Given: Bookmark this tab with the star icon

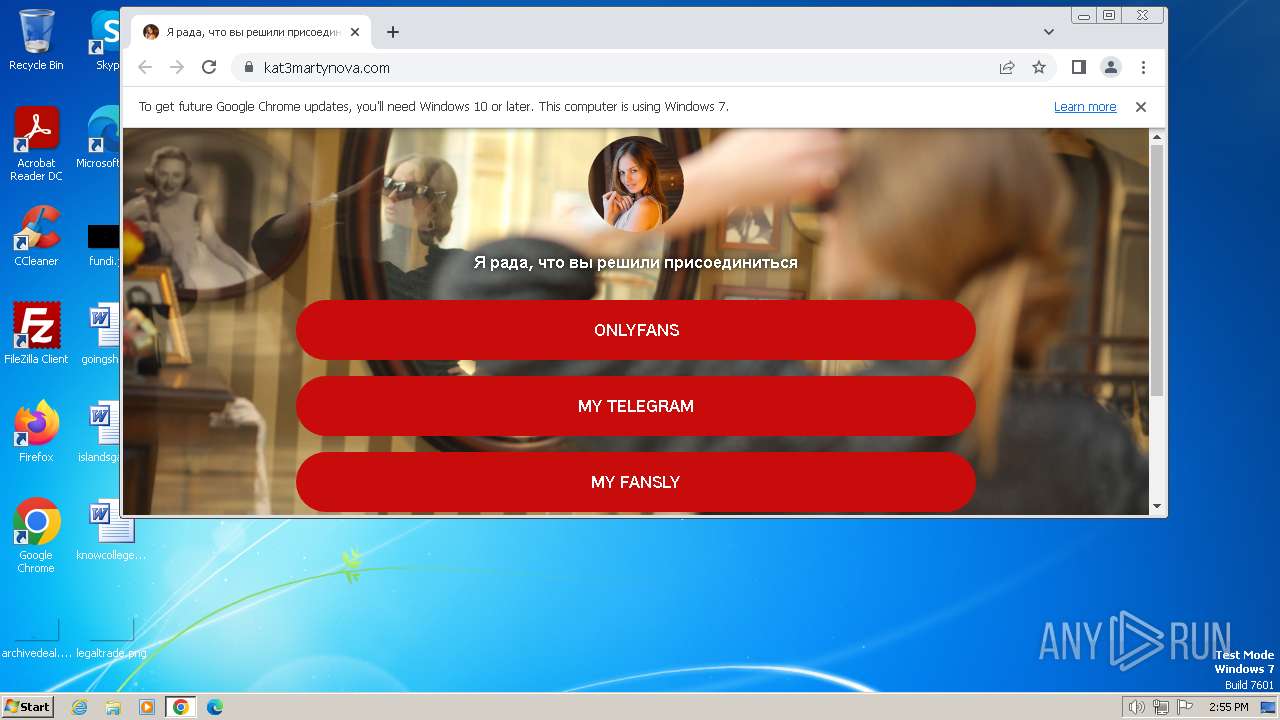Looking at the screenshot, I should tap(1039, 67).
